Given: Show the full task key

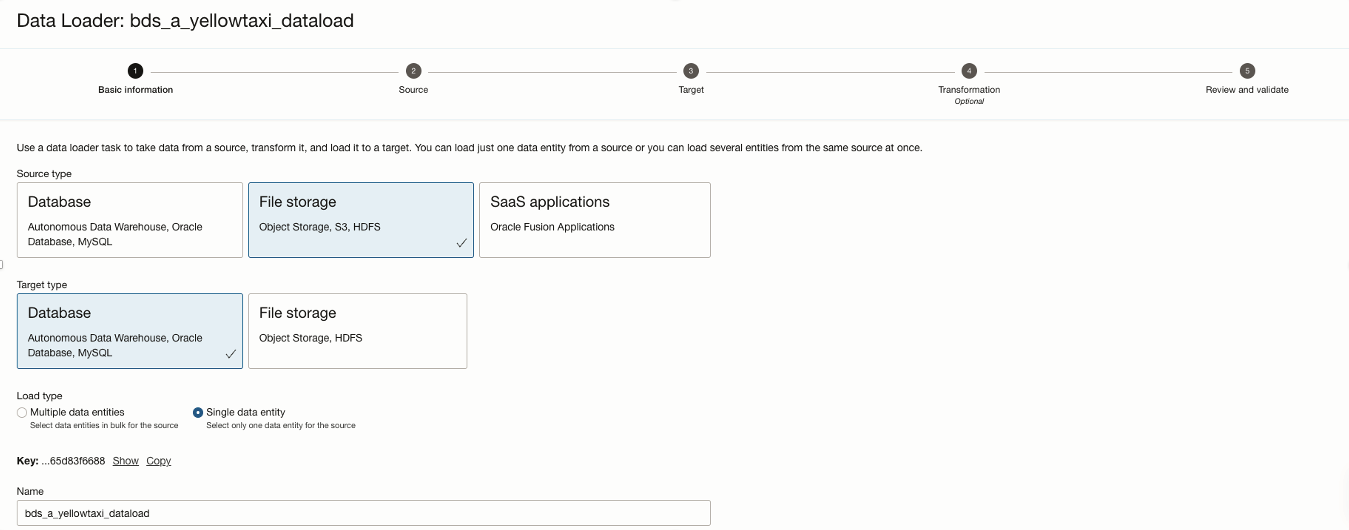Looking at the screenshot, I should coord(125,461).
